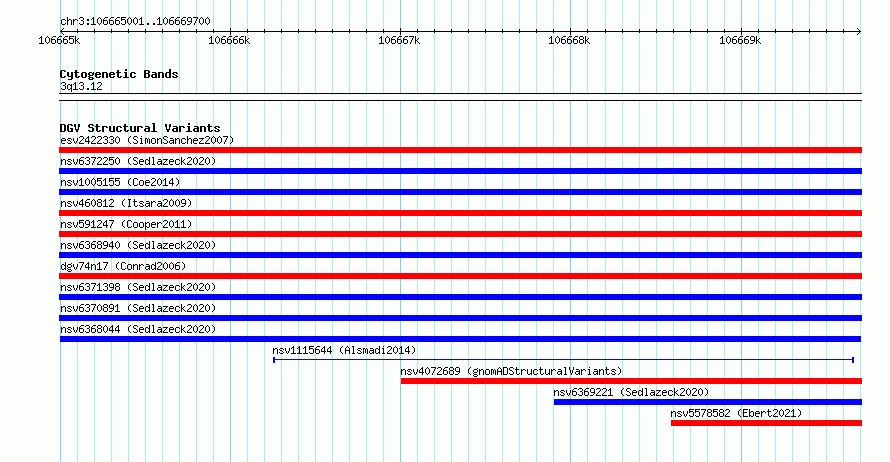Select the blue bar under nsv6369221
Screen dimensions: 890x462
click(x=708, y=402)
